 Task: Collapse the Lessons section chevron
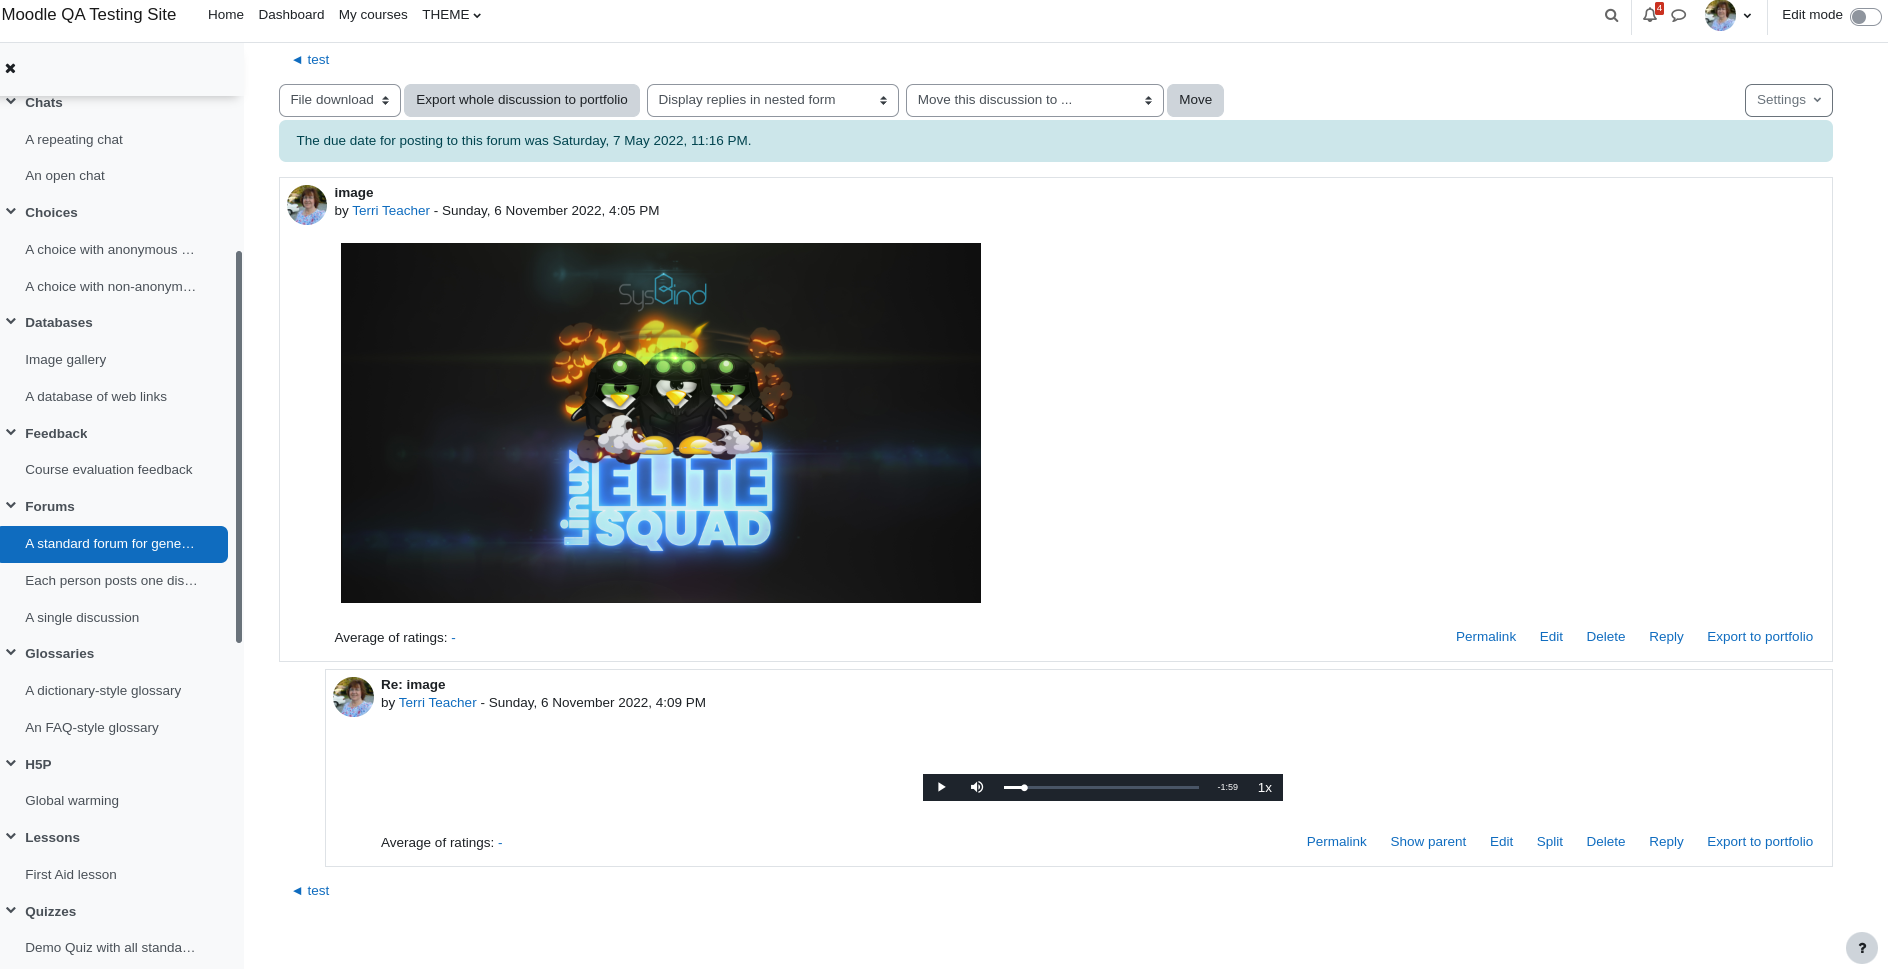tap(11, 836)
